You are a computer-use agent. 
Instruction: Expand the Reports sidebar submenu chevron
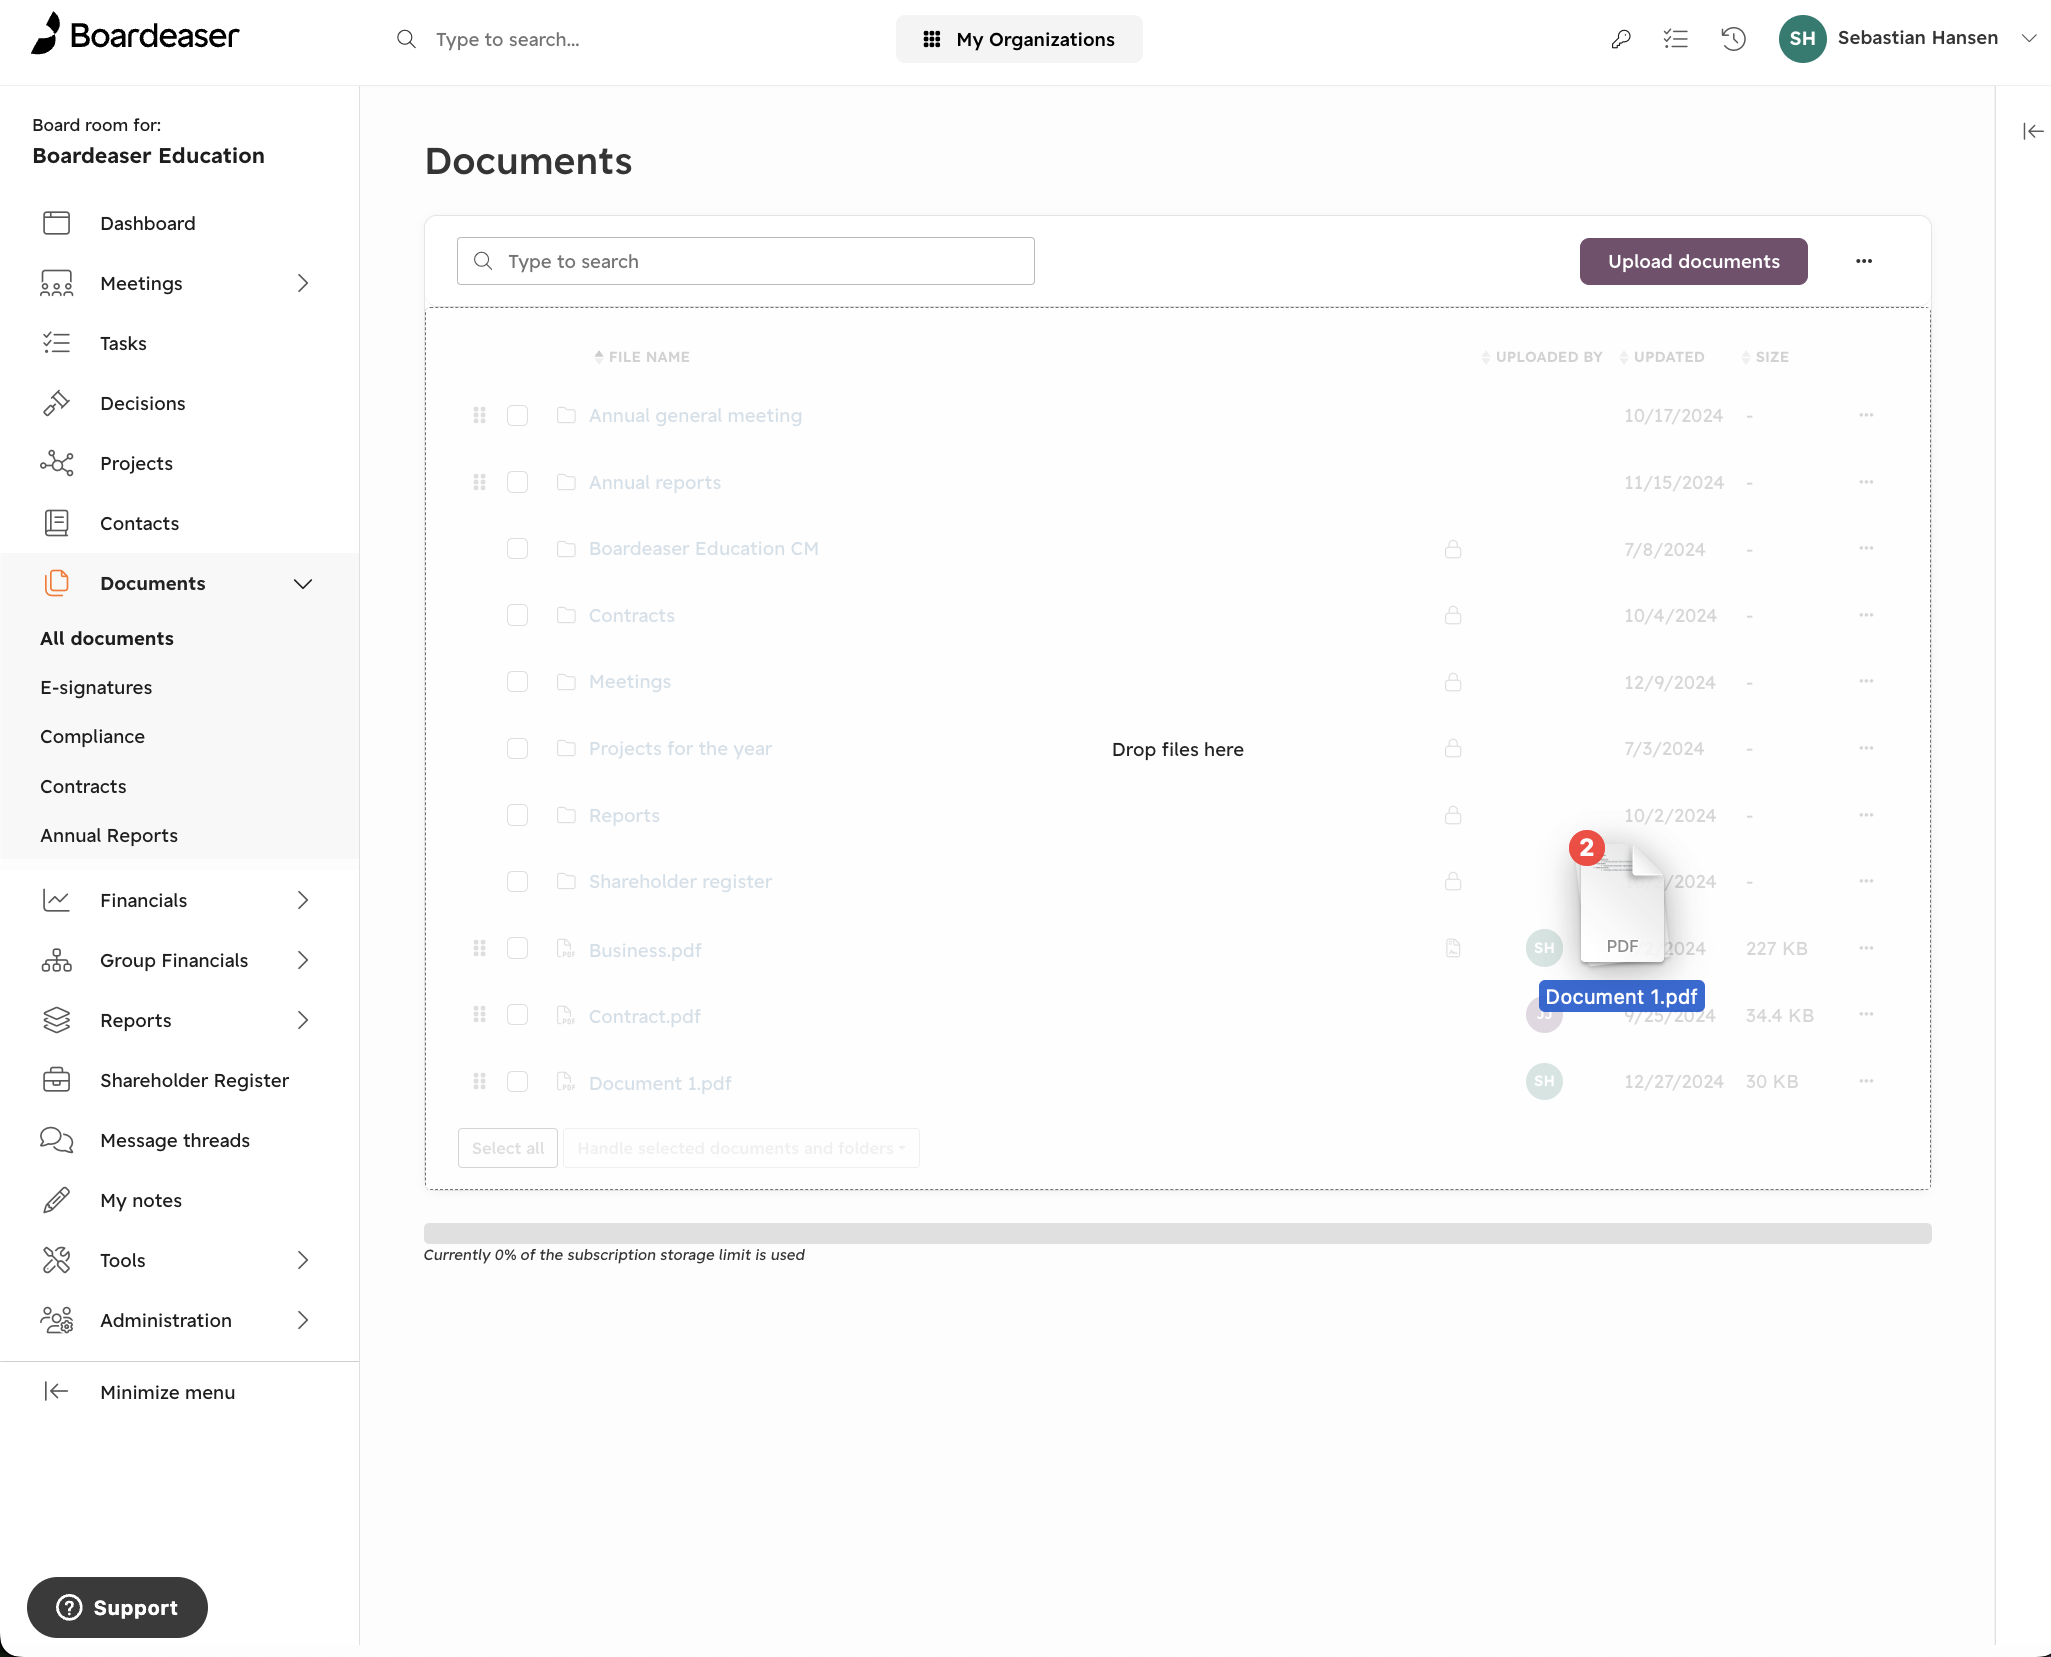pos(303,1020)
